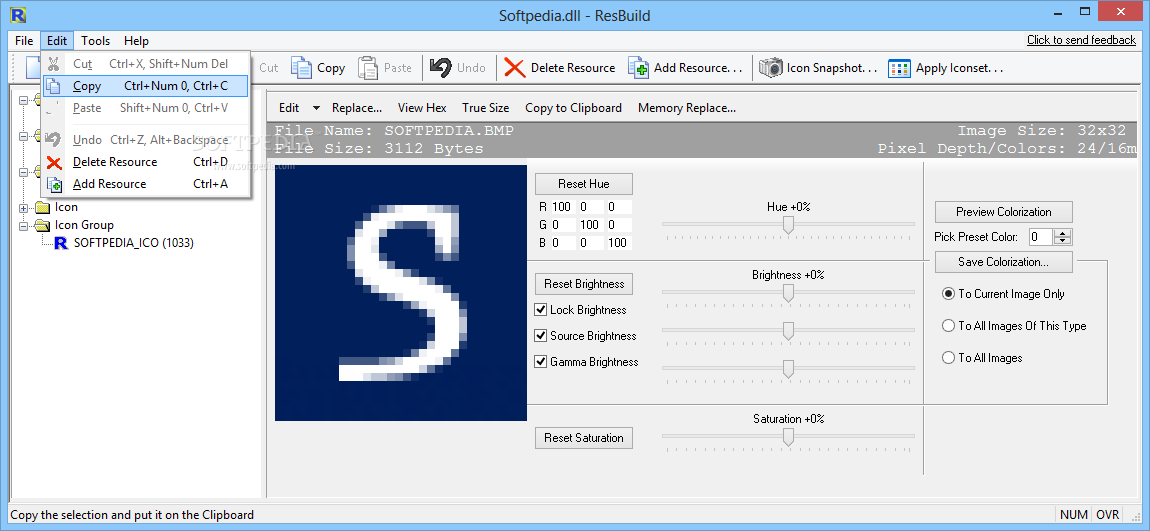This screenshot has width=1150, height=531.
Task: Click the toolbar Paste clipboard icon
Action: pyautogui.click(x=368, y=67)
